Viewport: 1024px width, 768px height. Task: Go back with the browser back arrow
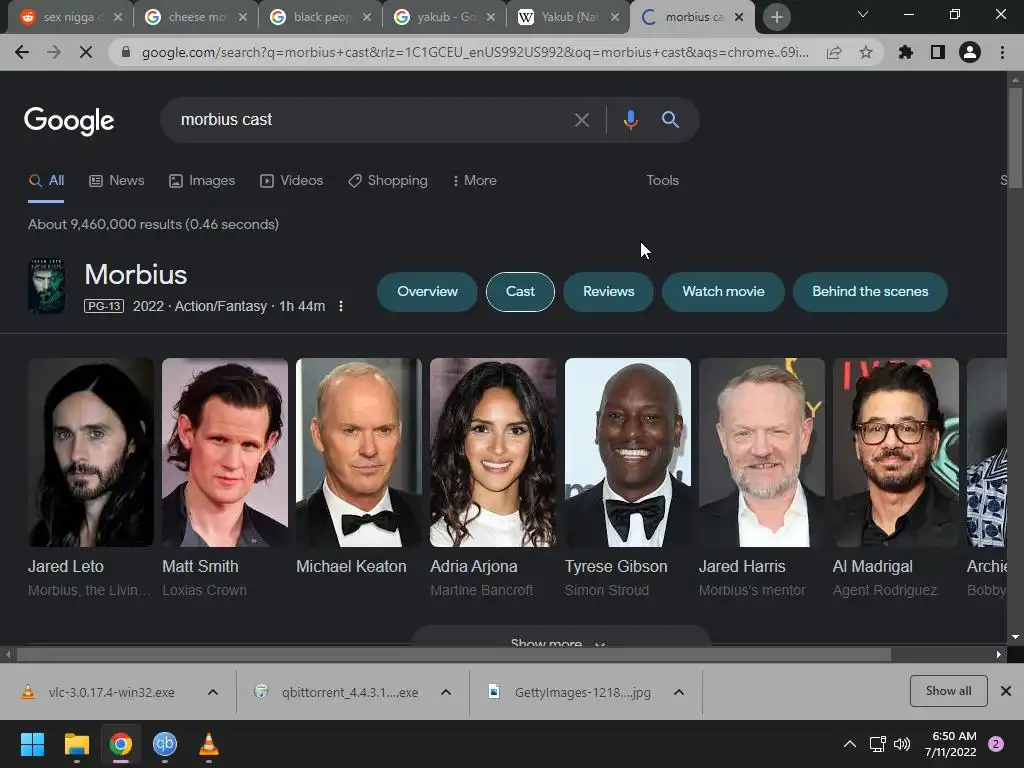[x=22, y=52]
